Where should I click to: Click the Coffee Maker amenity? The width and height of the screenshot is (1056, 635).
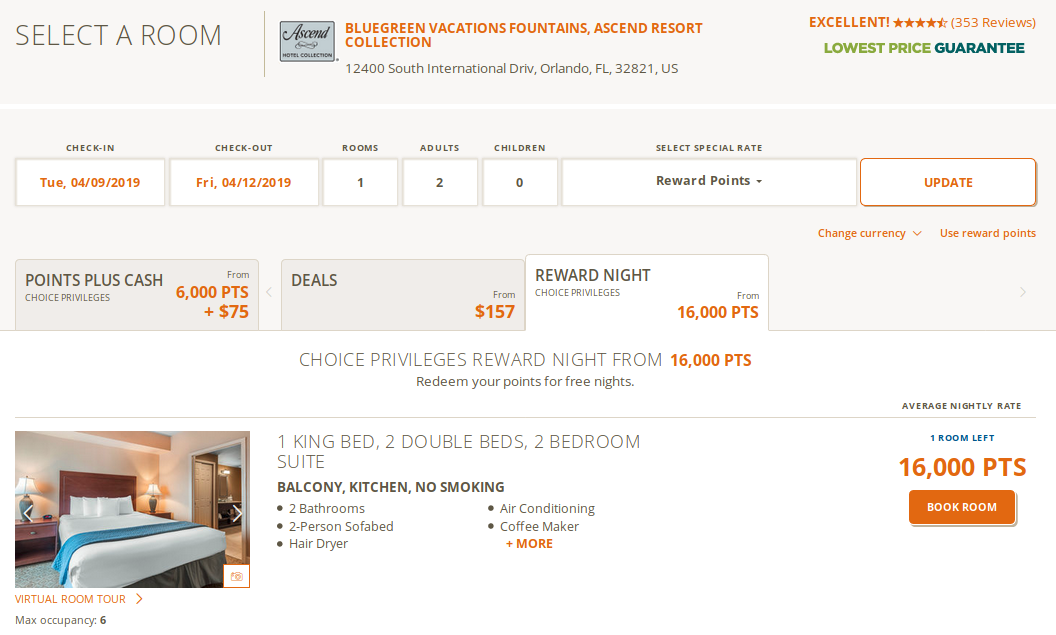539,526
